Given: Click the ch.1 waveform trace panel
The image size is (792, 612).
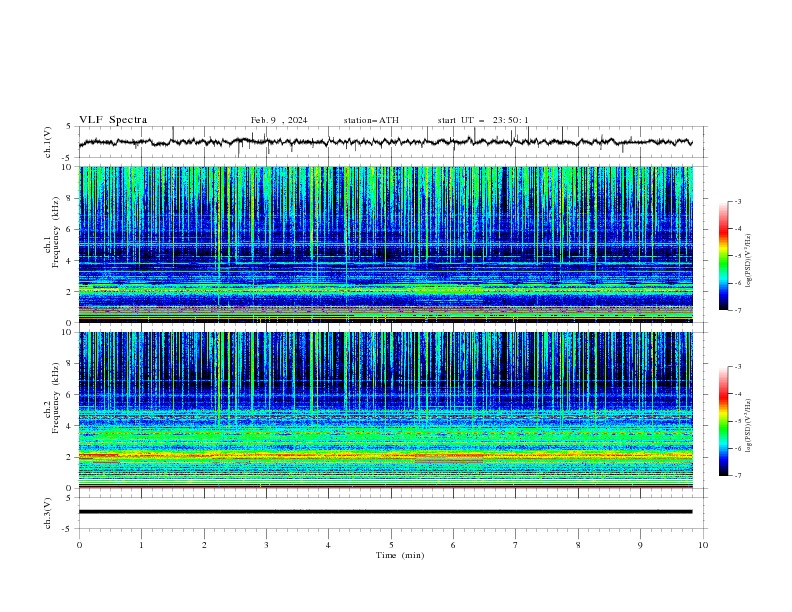Looking at the screenshot, I should click(393, 142).
